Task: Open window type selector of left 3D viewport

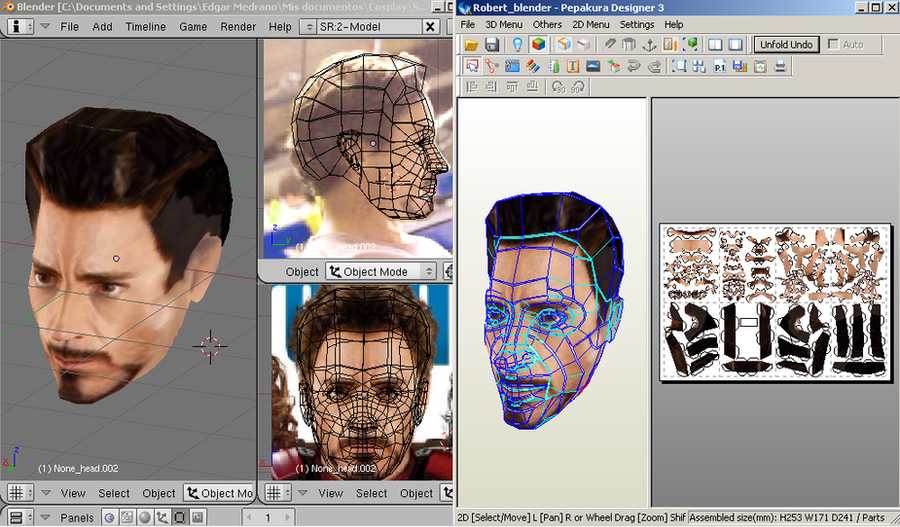Action: tap(20, 493)
